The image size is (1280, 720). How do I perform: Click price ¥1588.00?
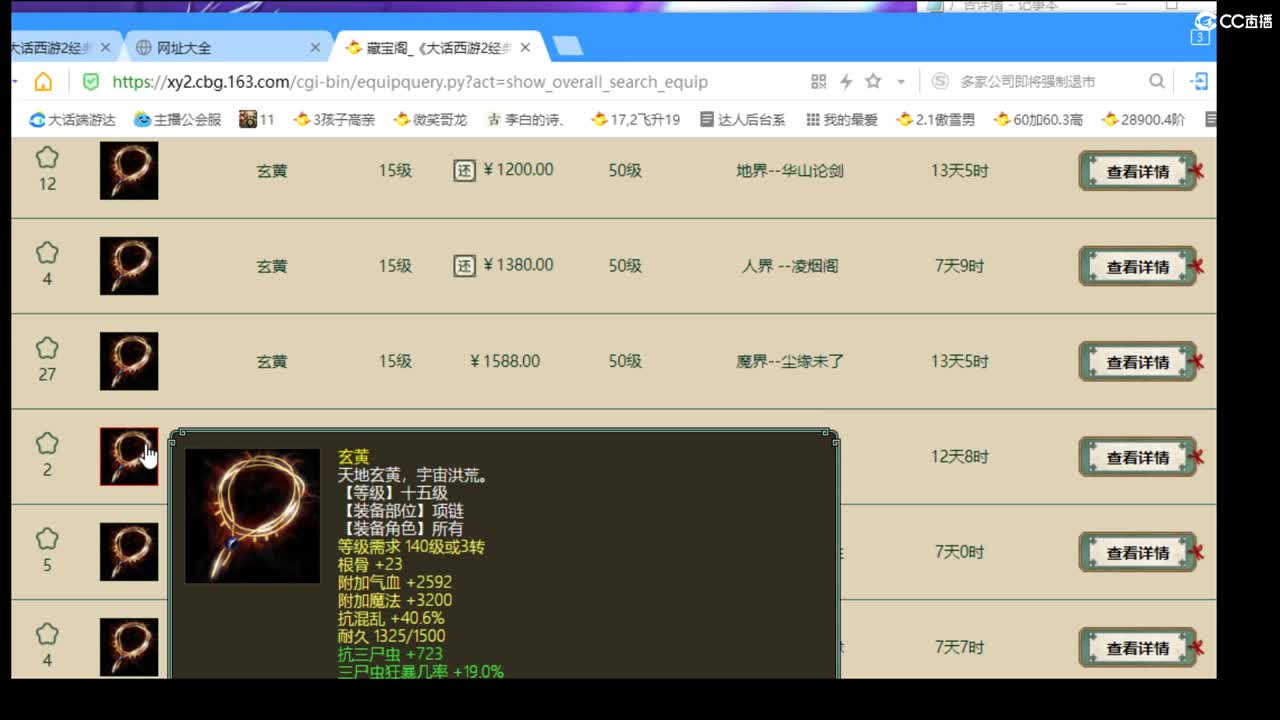click(x=505, y=361)
